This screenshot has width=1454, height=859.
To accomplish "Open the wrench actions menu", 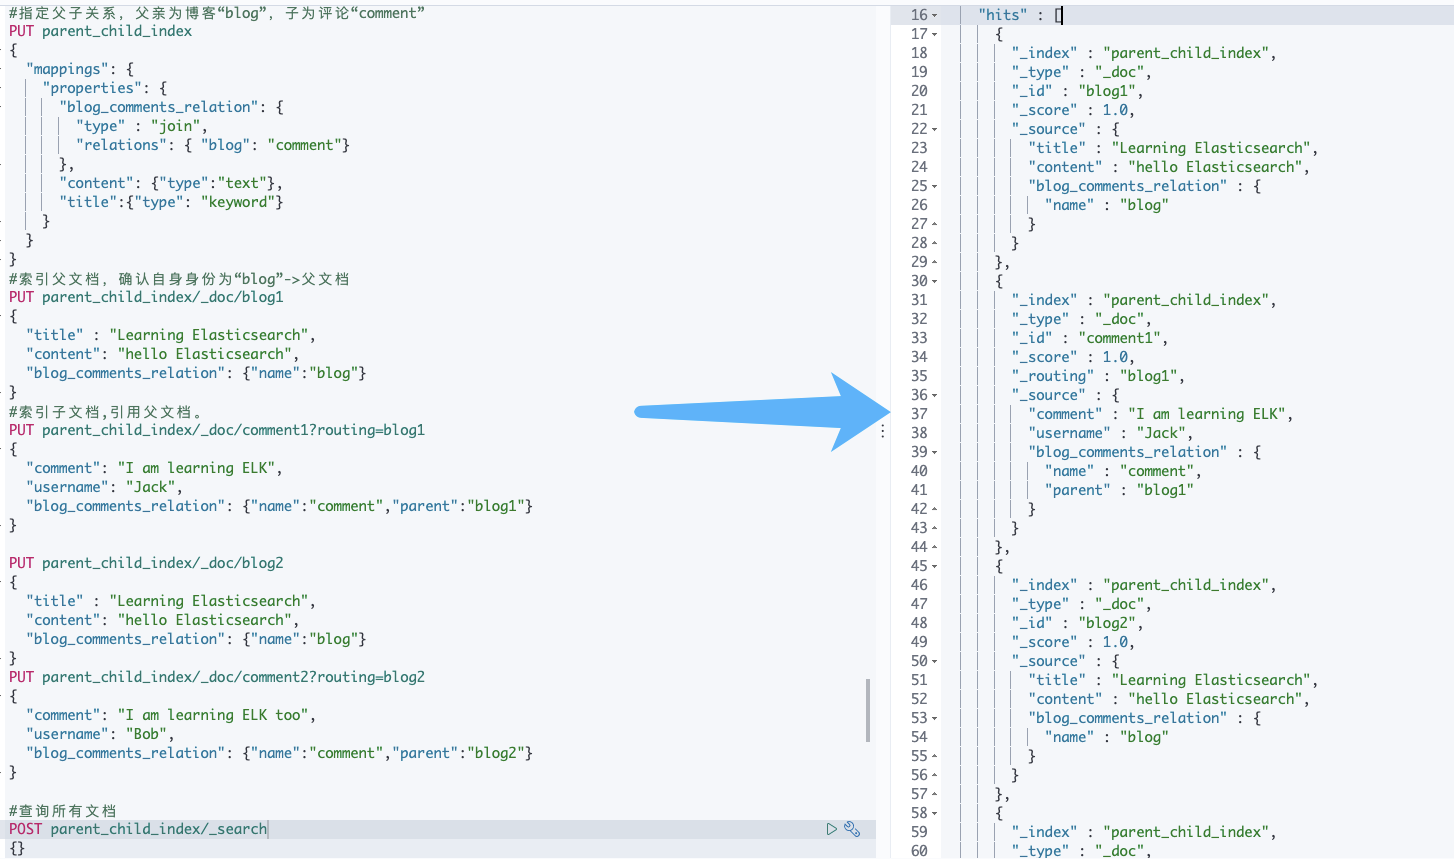I will click(x=852, y=829).
